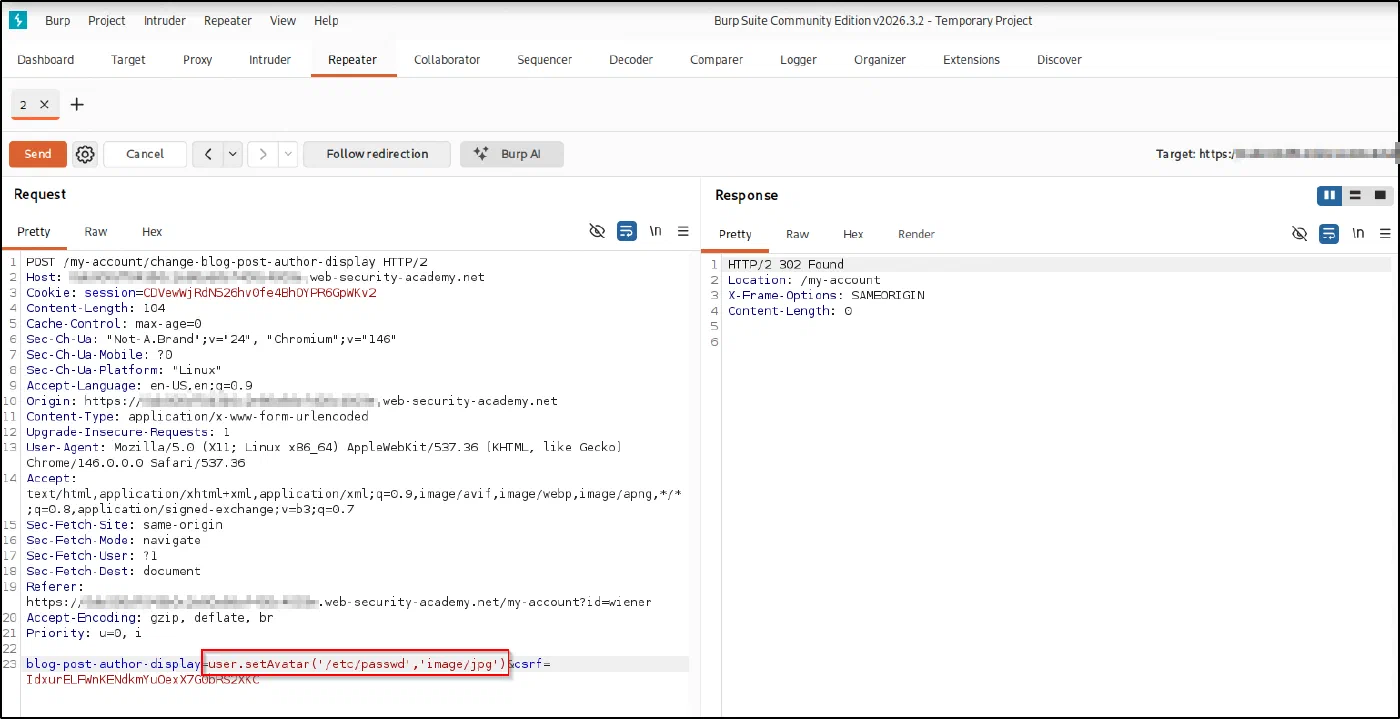Click the Cancel button
The image size is (1400, 719).
[145, 154]
